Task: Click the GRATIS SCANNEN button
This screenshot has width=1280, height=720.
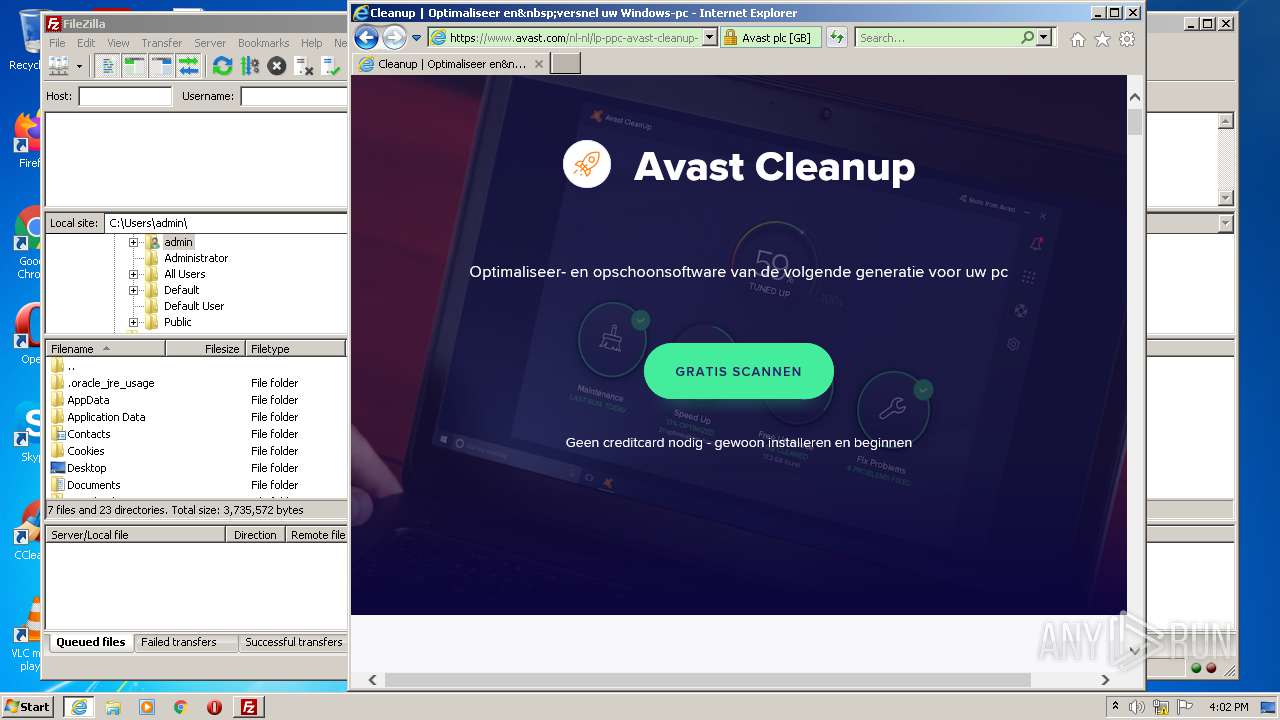Action: 739,371
